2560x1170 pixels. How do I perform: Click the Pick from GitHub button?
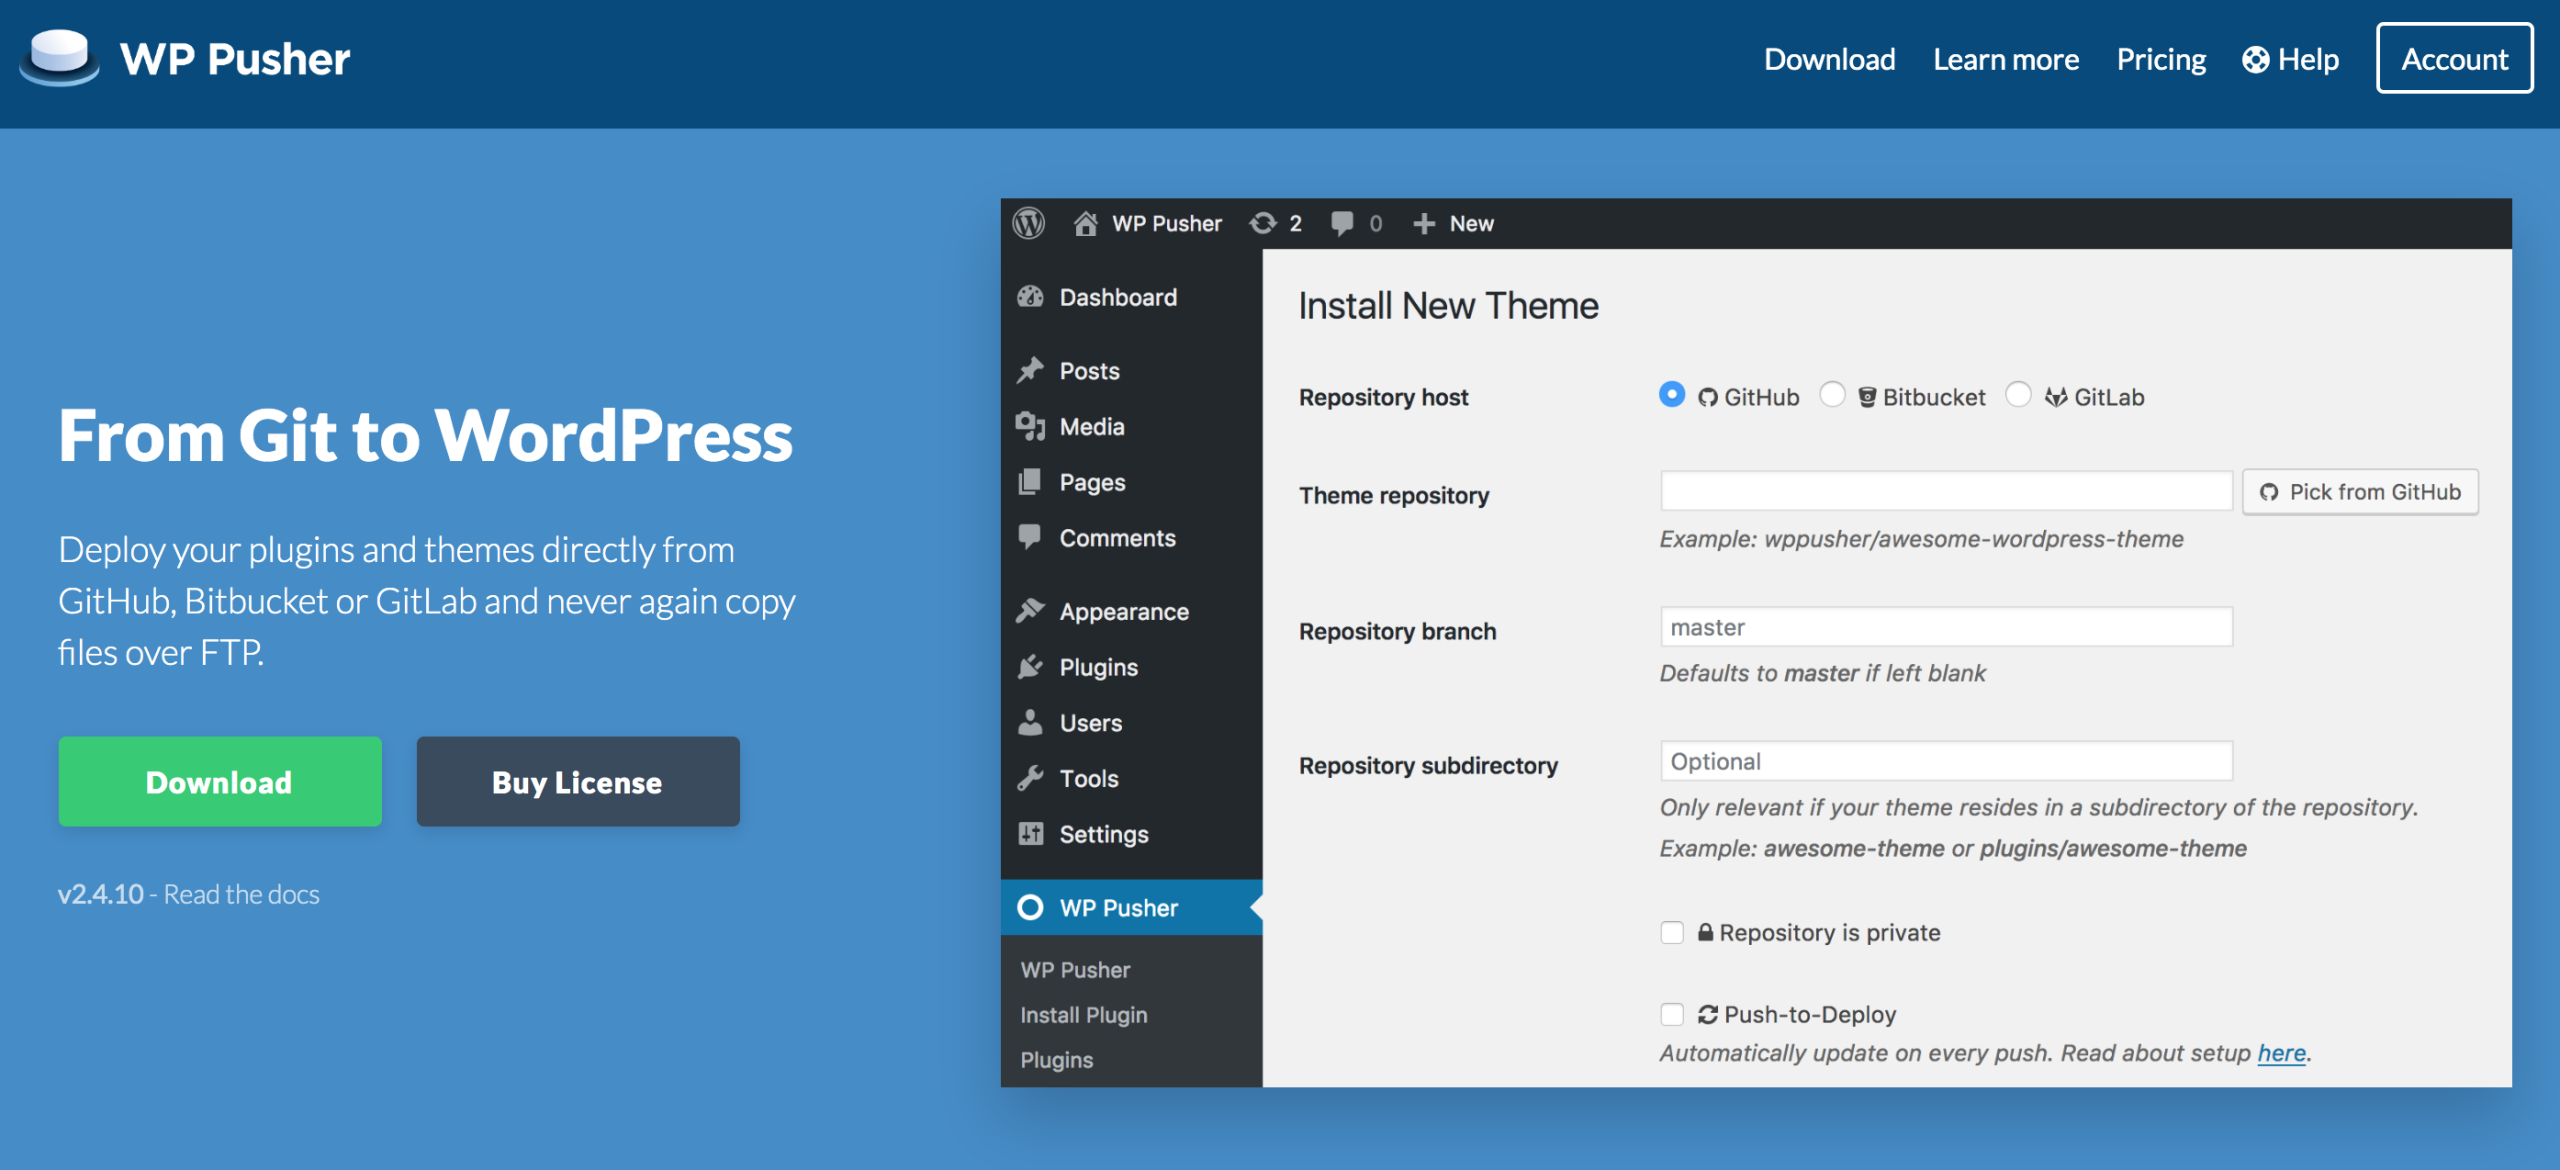pos(2360,492)
